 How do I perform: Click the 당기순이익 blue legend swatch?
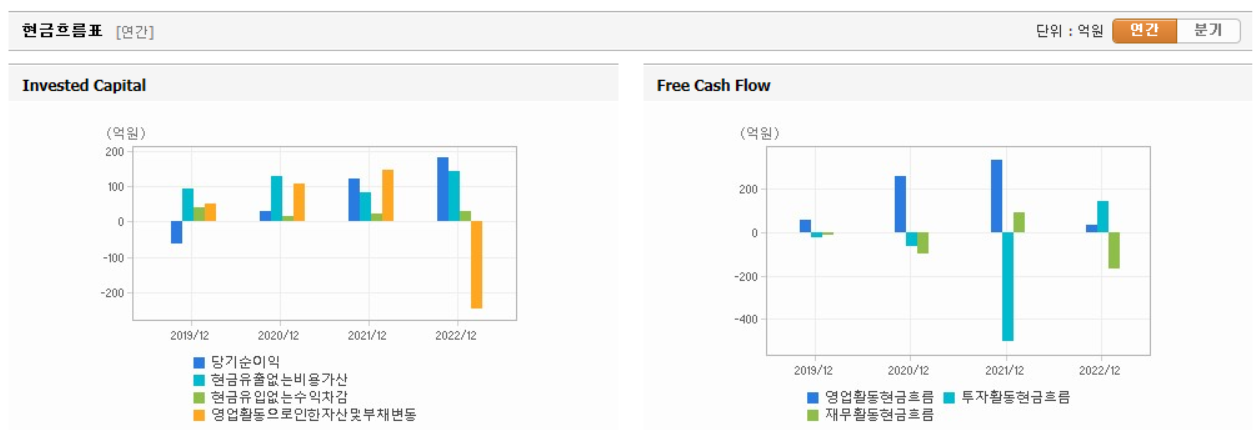pos(199,362)
